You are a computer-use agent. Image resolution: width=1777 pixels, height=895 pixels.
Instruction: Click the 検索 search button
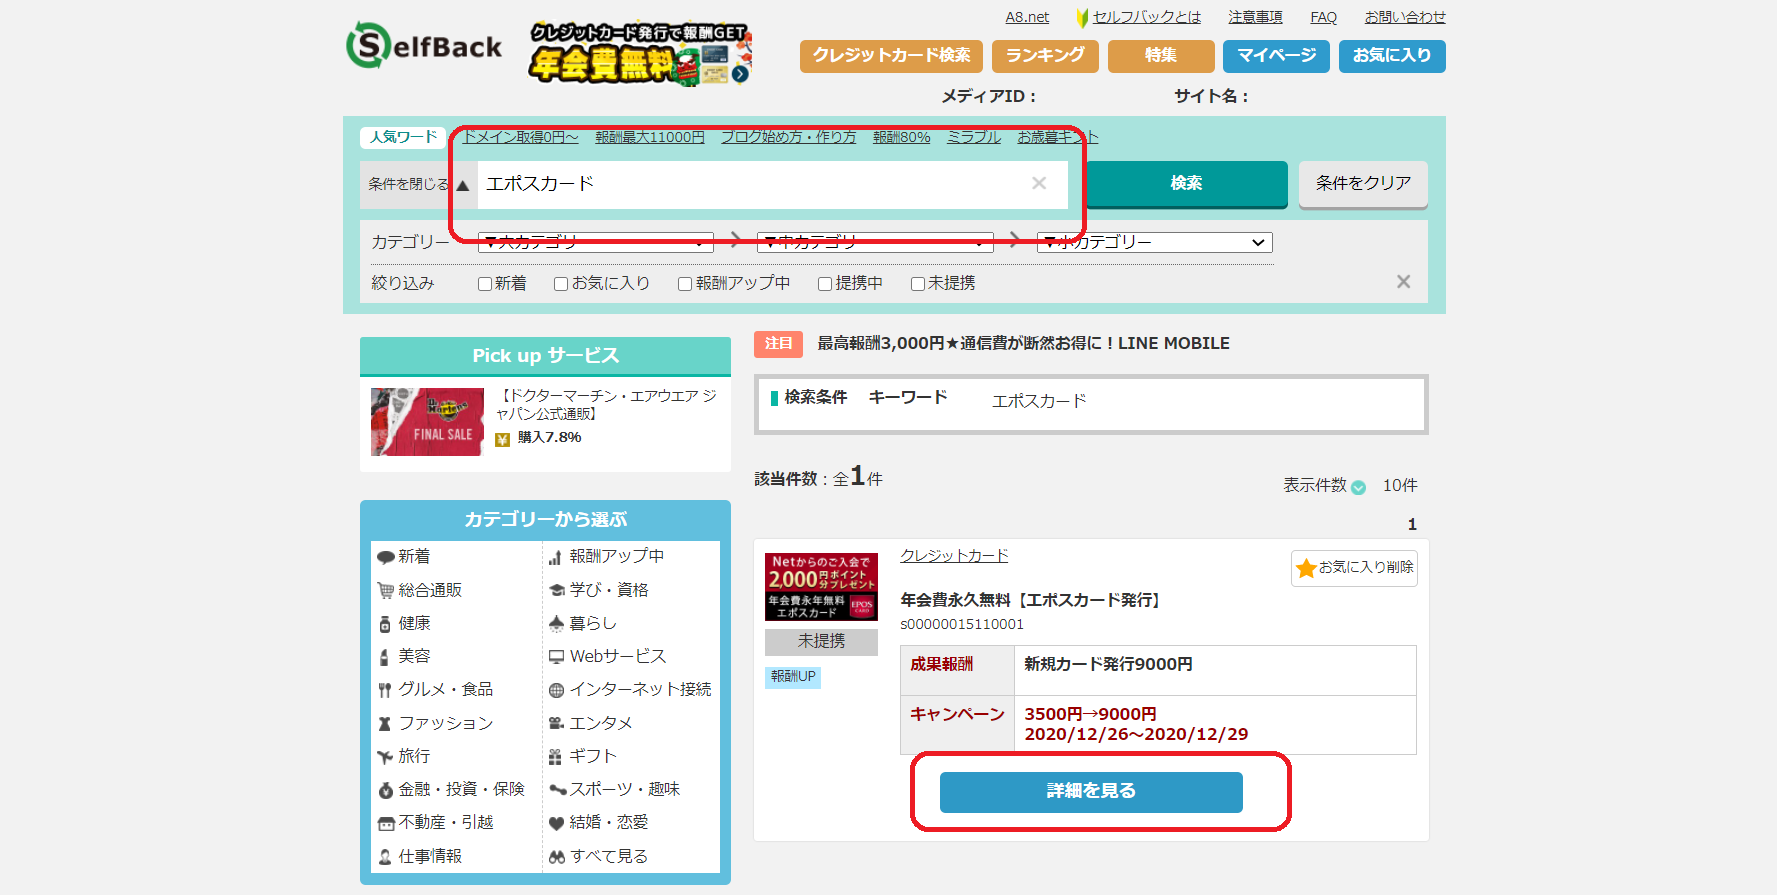1186,183
